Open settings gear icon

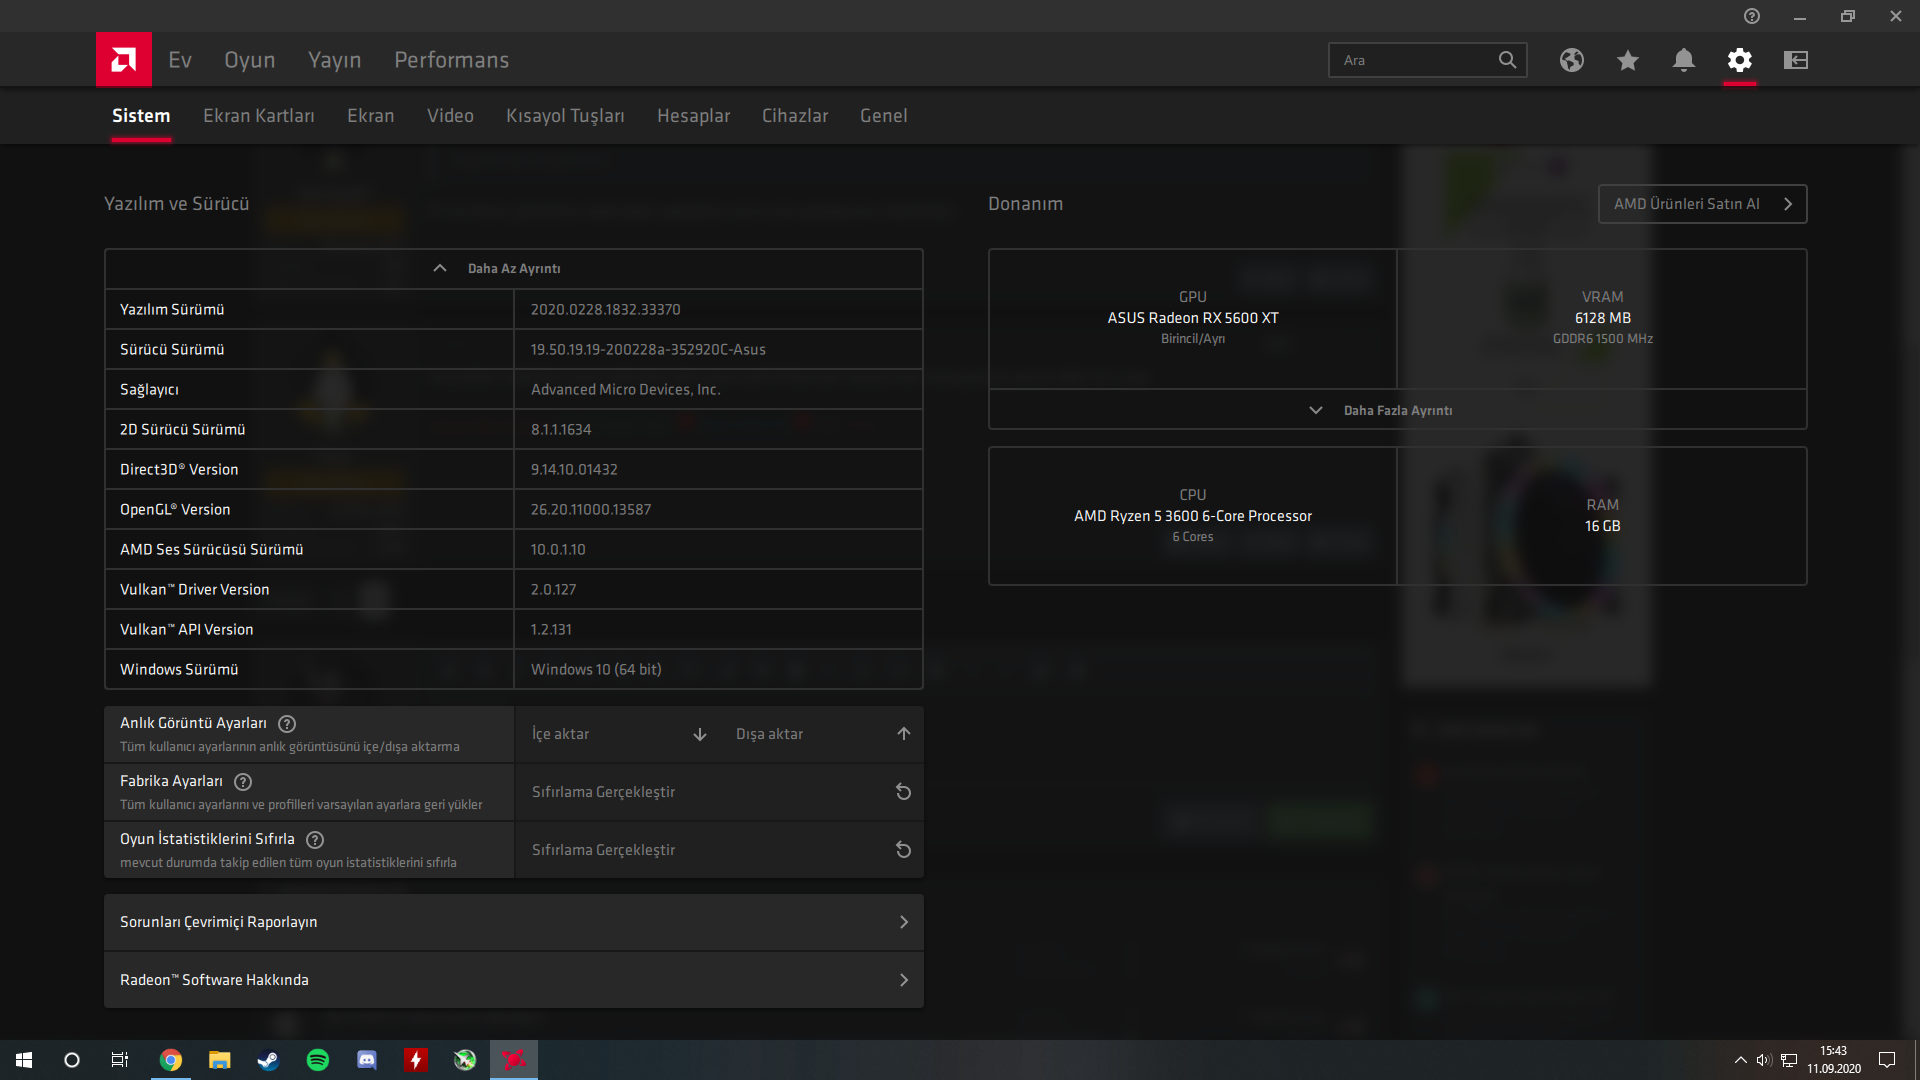[1740, 60]
